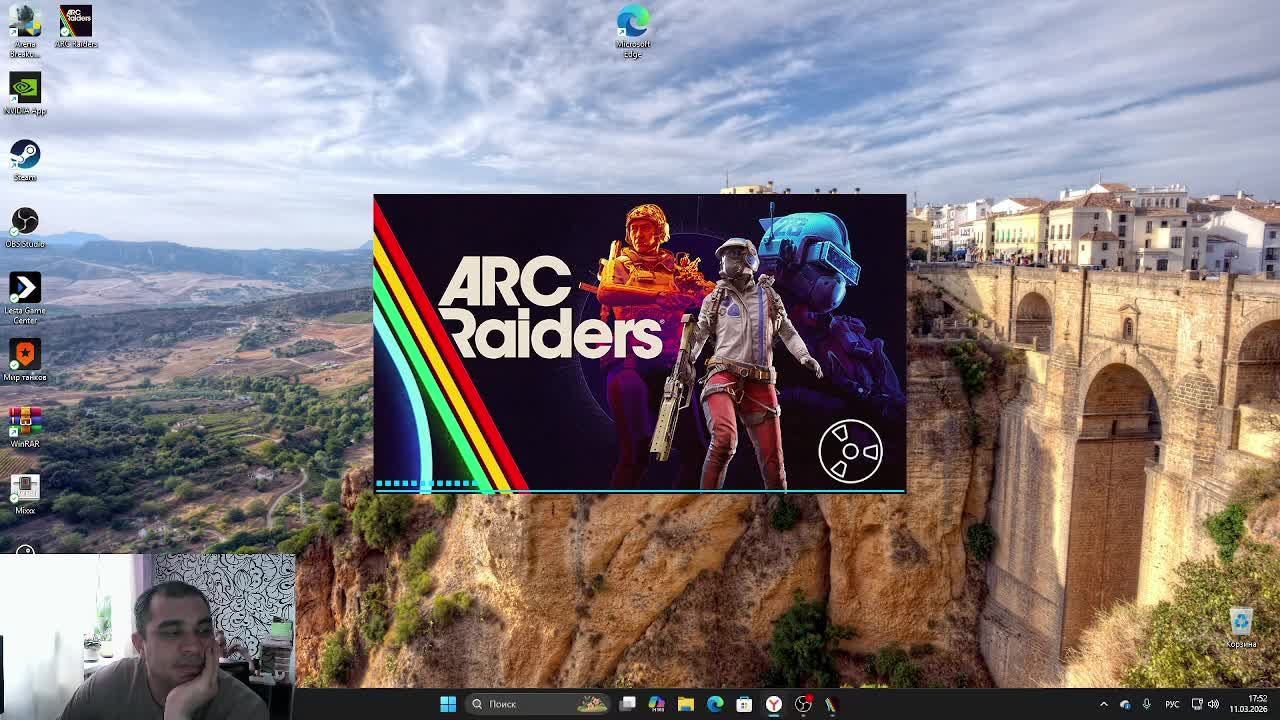Open the Arena Breakout desktop shortcut
Image resolution: width=1280 pixels, height=720 pixels.
click(x=25, y=31)
